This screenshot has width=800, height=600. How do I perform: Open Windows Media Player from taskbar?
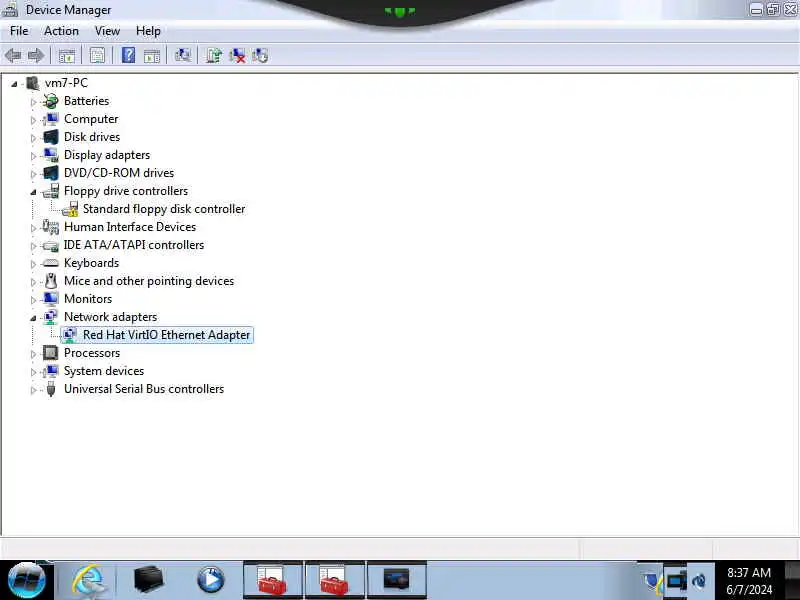(211, 580)
